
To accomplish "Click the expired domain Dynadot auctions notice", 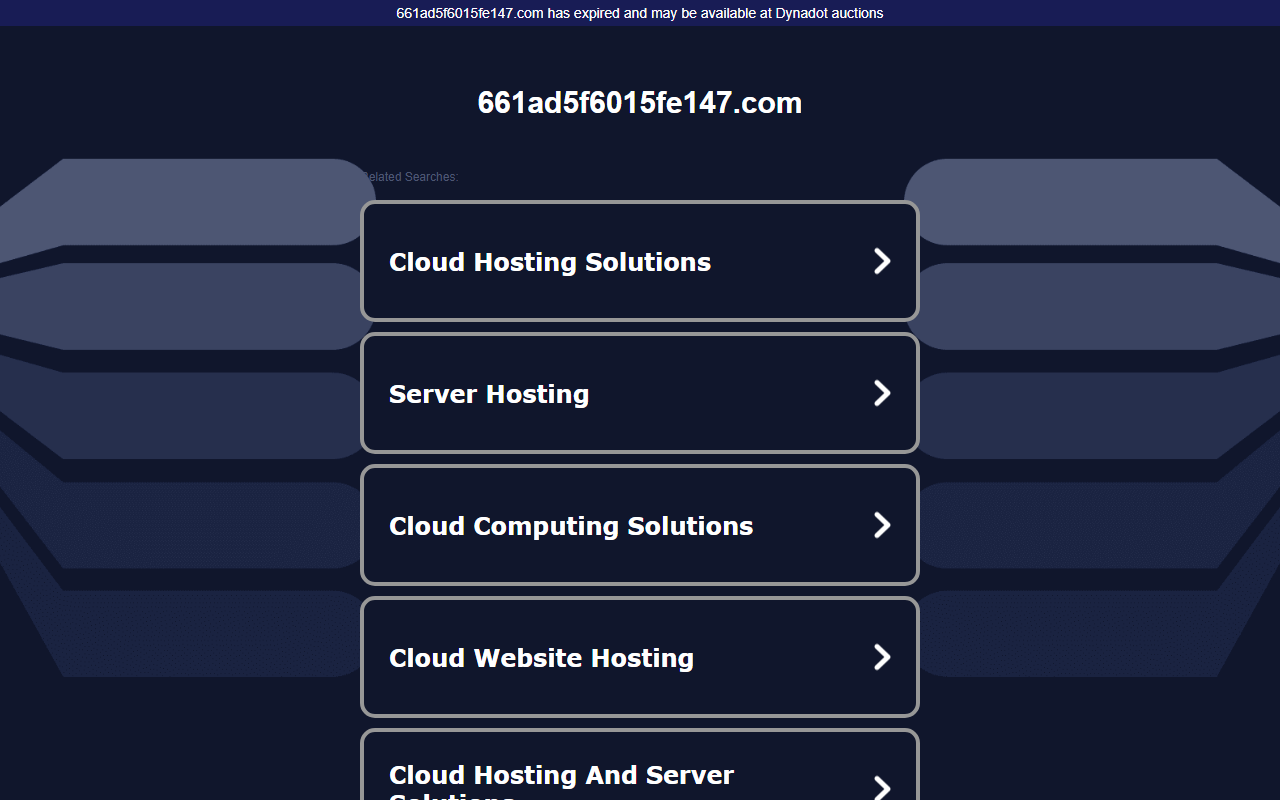I will [640, 13].
